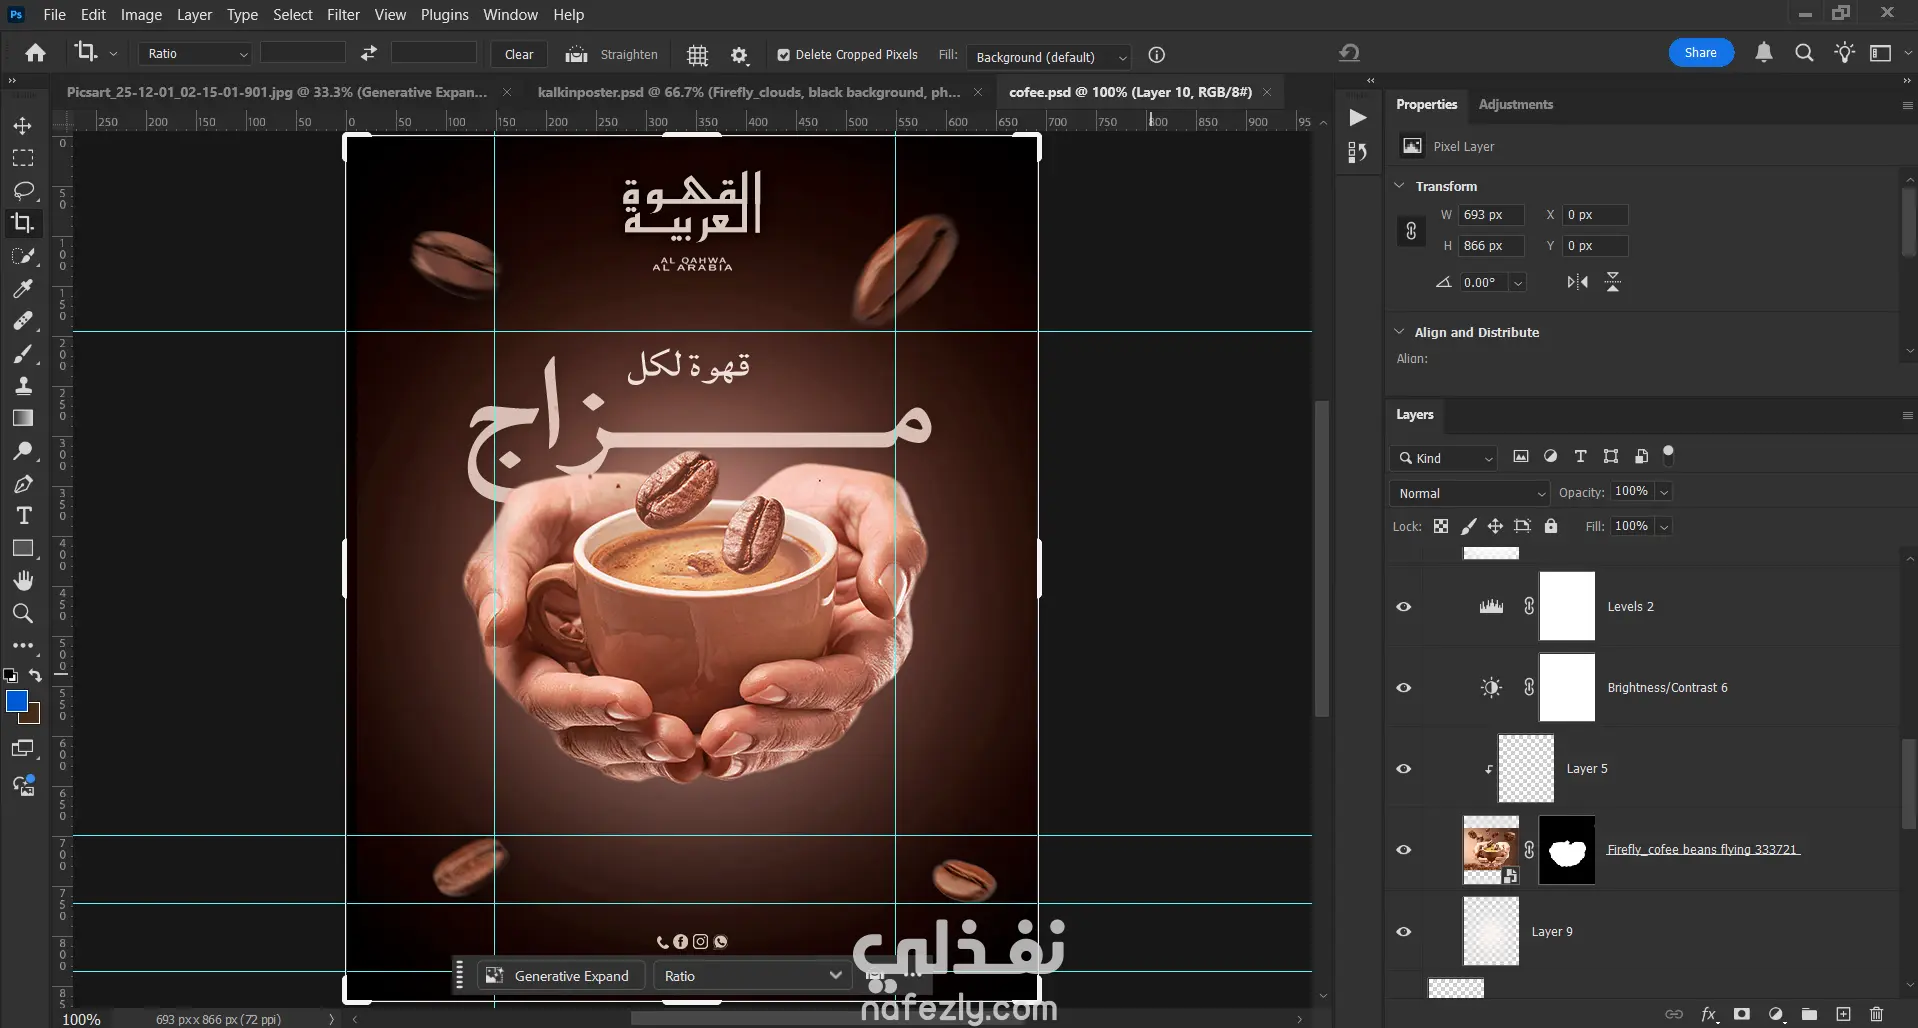Open the Search icon in top bar
The width and height of the screenshot is (1918, 1028).
point(1804,53)
